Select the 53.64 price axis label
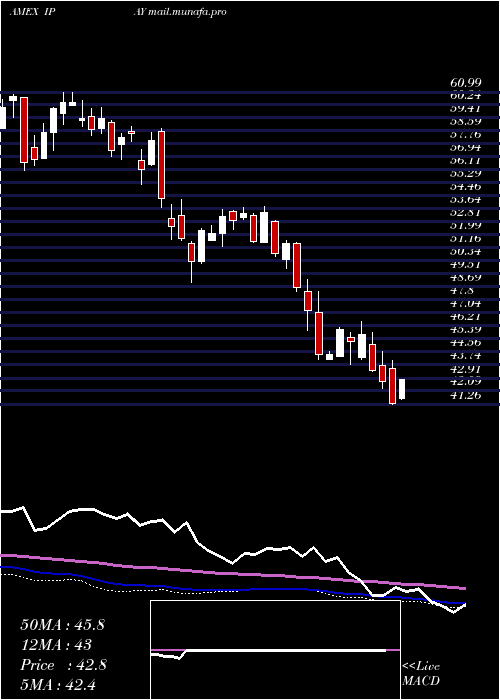Screen dimensions: 500x700 click(465, 200)
